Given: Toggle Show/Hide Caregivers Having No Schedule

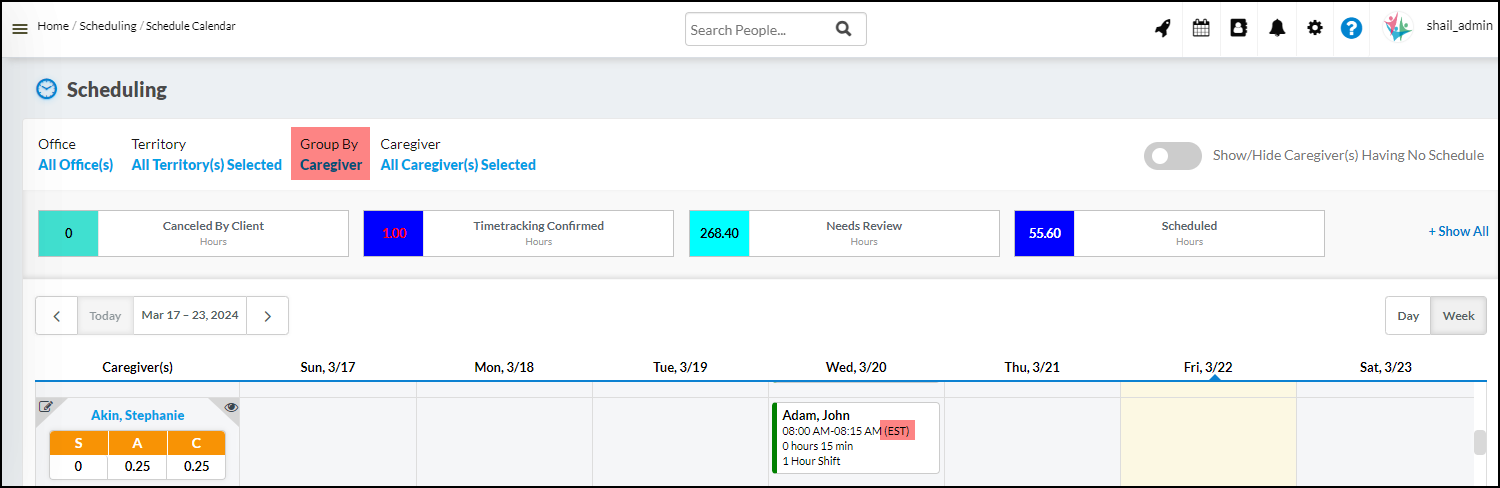Looking at the screenshot, I should pyautogui.click(x=1174, y=156).
